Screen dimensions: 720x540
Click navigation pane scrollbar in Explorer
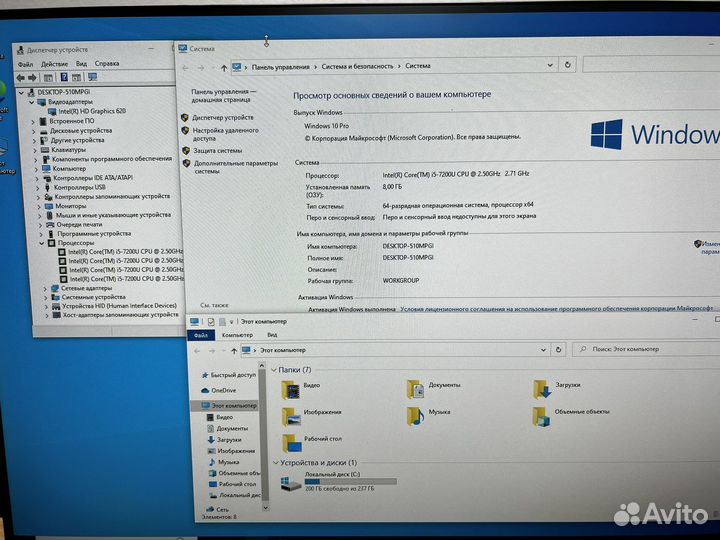pos(263,436)
